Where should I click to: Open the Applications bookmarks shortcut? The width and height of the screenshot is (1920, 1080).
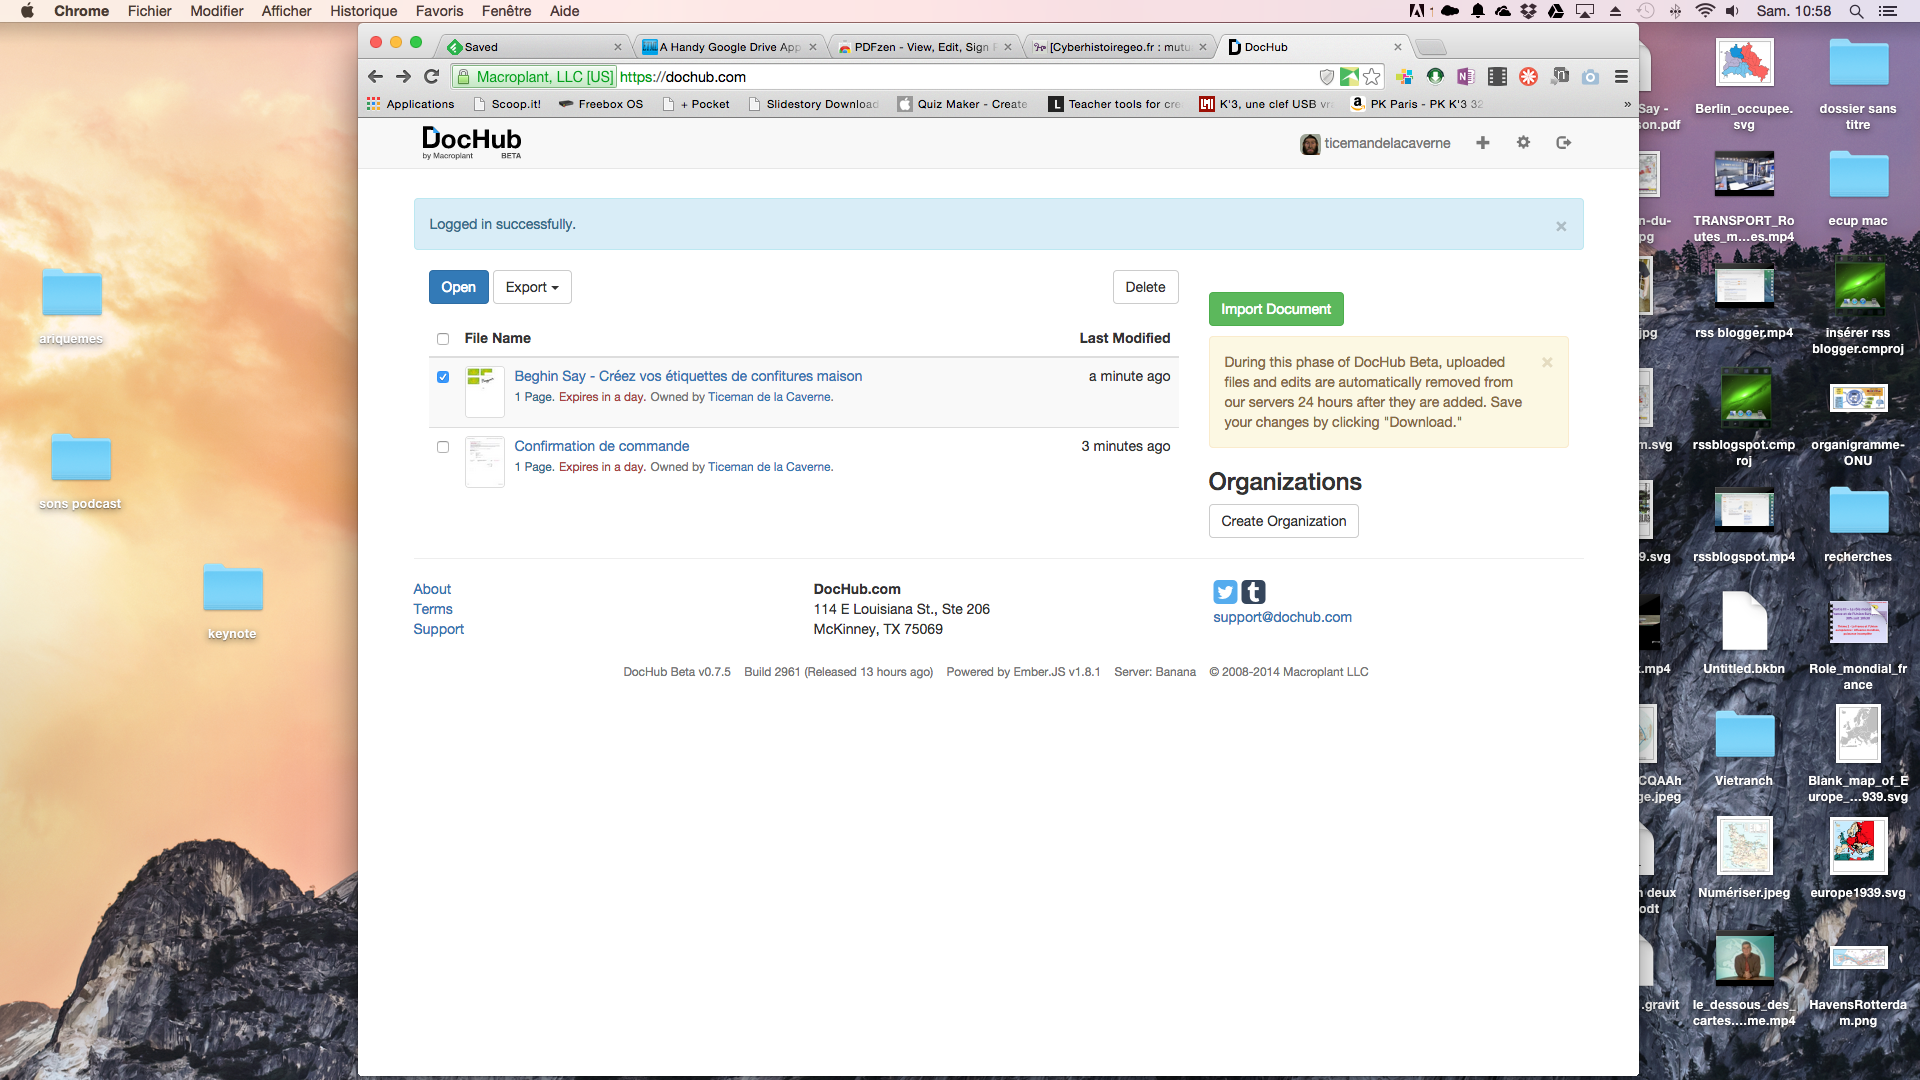[410, 104]
